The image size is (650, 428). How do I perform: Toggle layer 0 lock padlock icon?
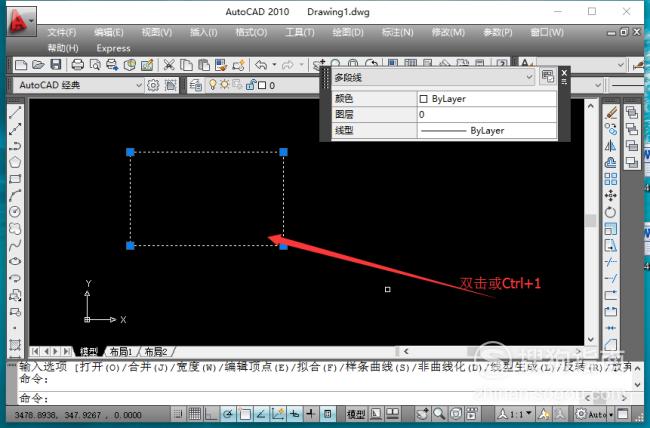pos(250,85)
